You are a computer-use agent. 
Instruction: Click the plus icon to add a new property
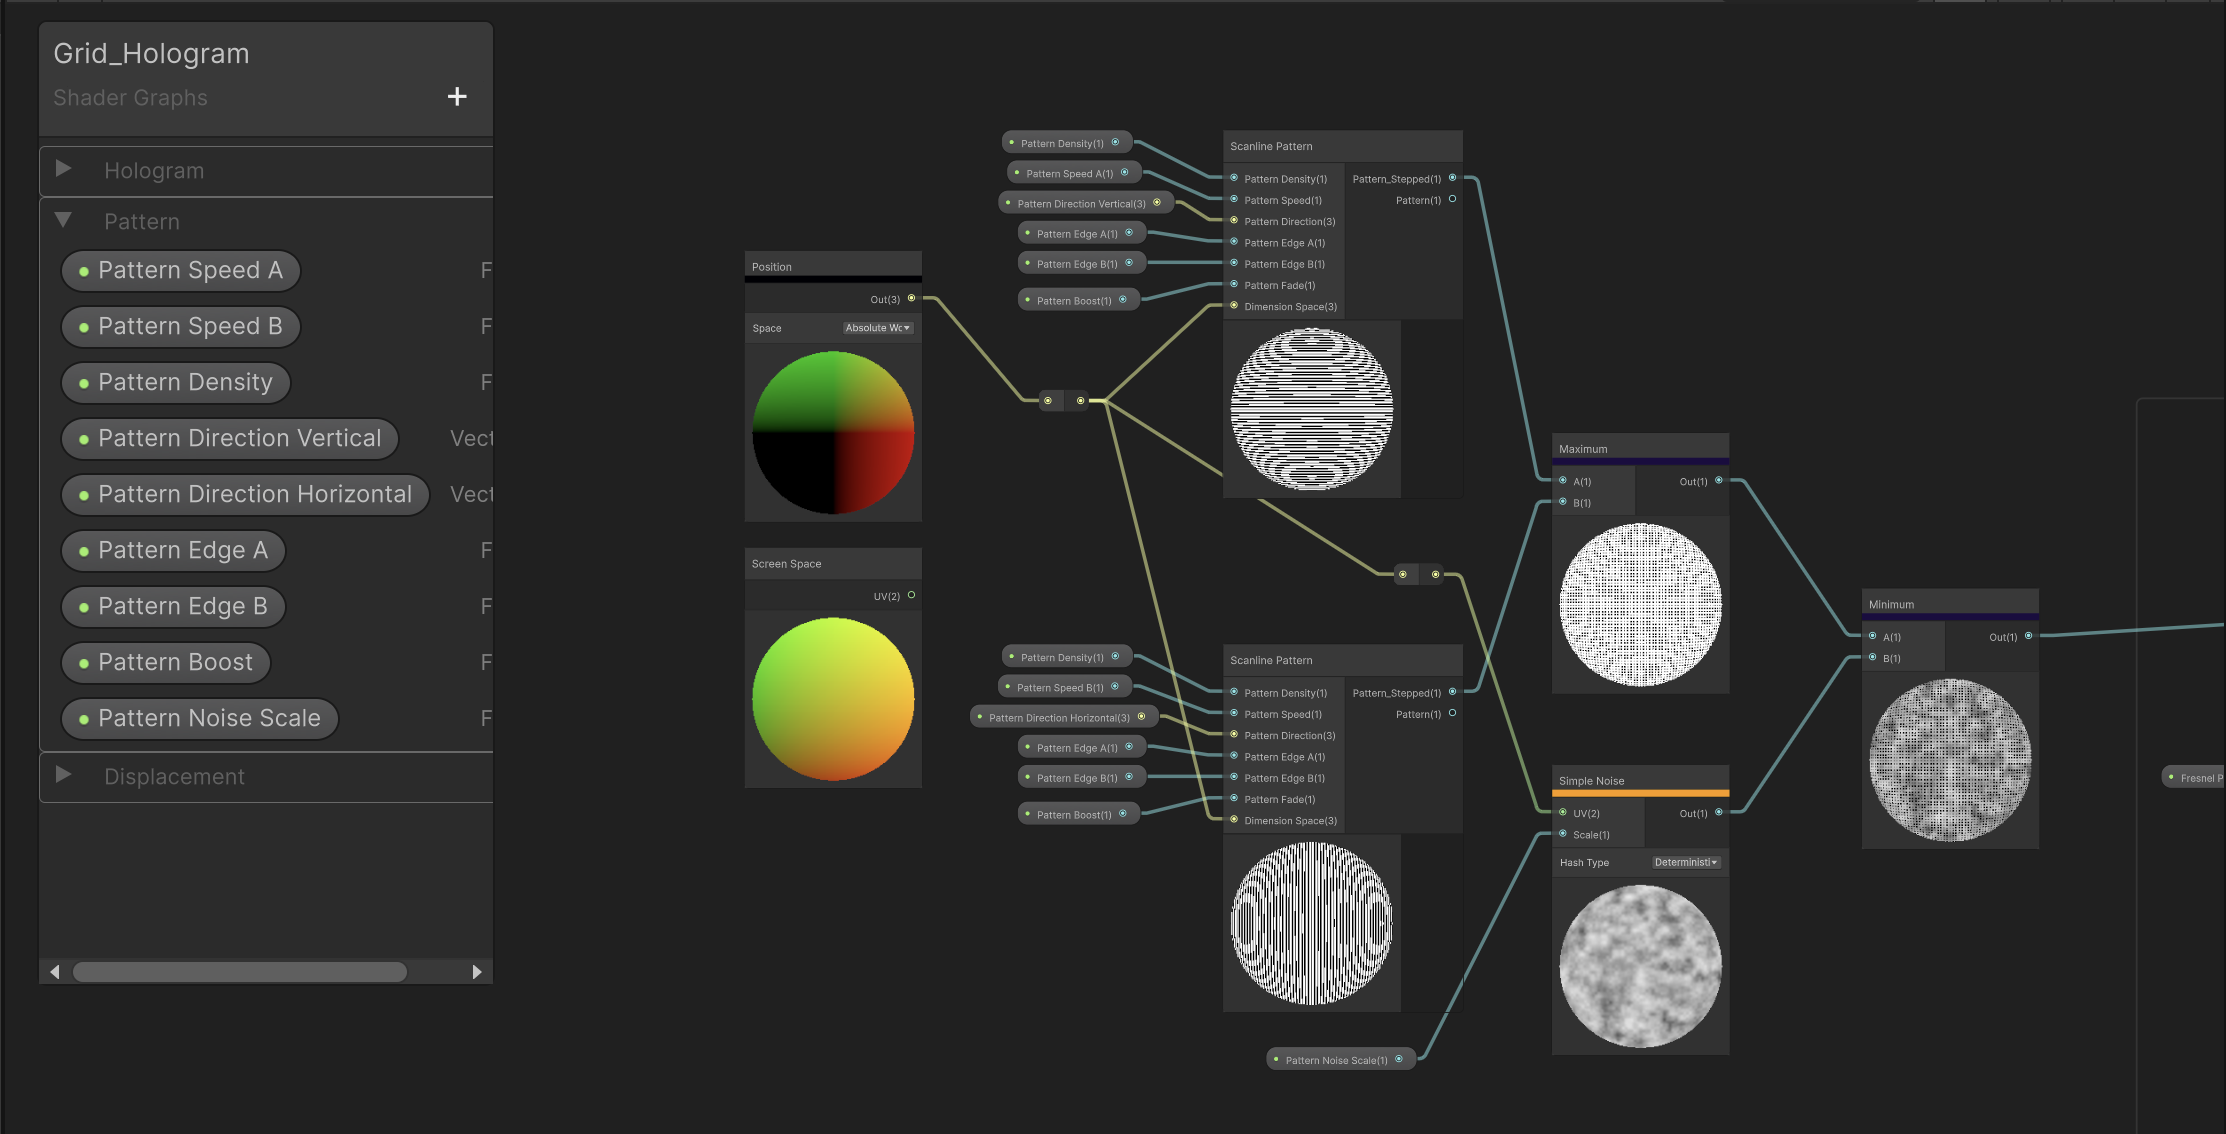pos(457,96)
